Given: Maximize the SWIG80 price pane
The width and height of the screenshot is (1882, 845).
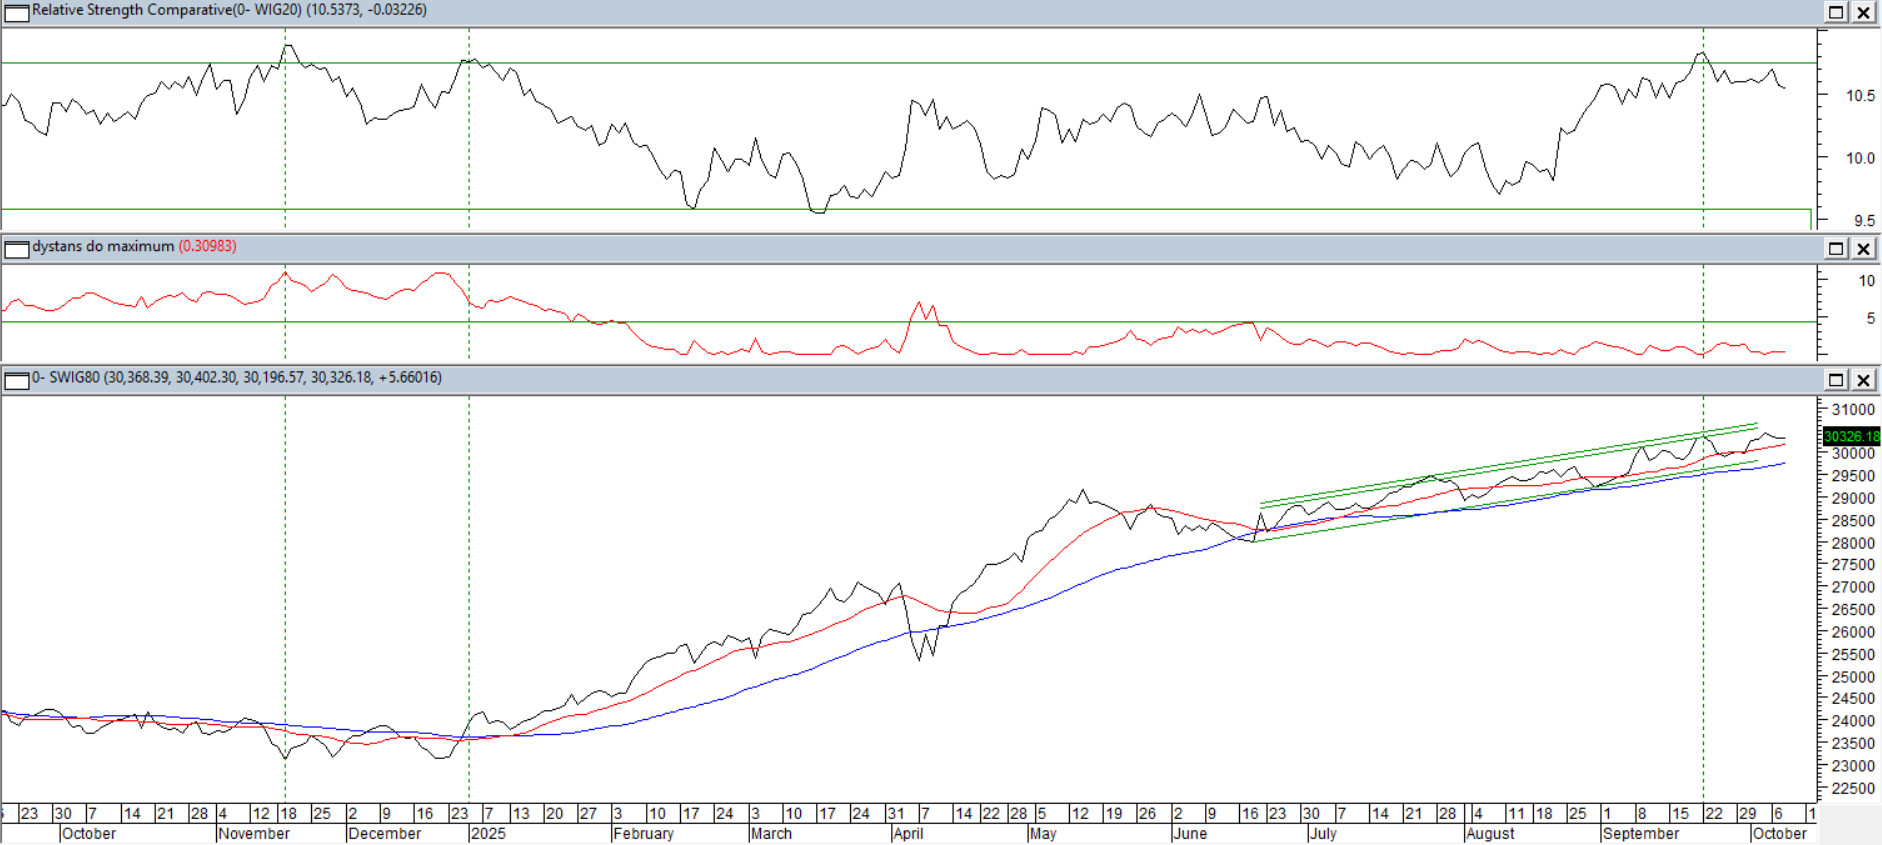Looking at the screenshot, I should click(x=1836, y=379).
